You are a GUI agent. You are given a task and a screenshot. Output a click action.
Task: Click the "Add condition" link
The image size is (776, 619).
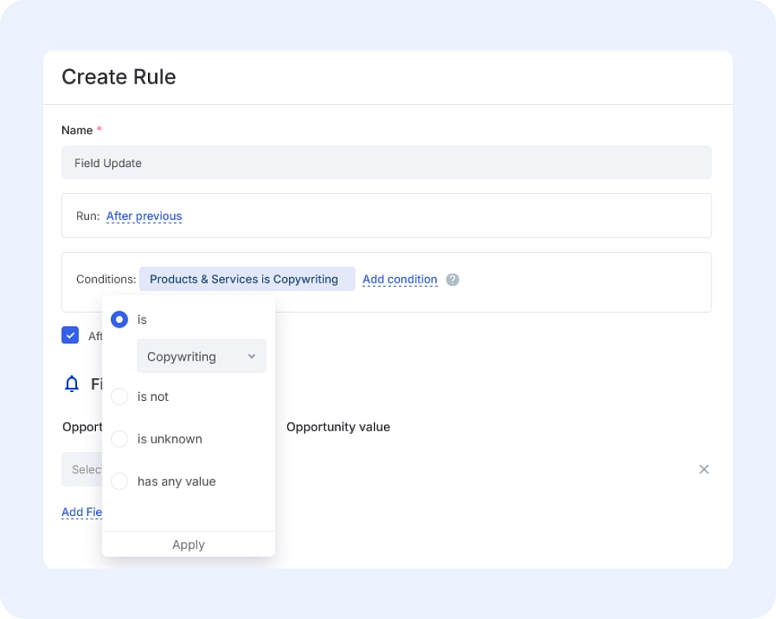click(x=399, y=280)
